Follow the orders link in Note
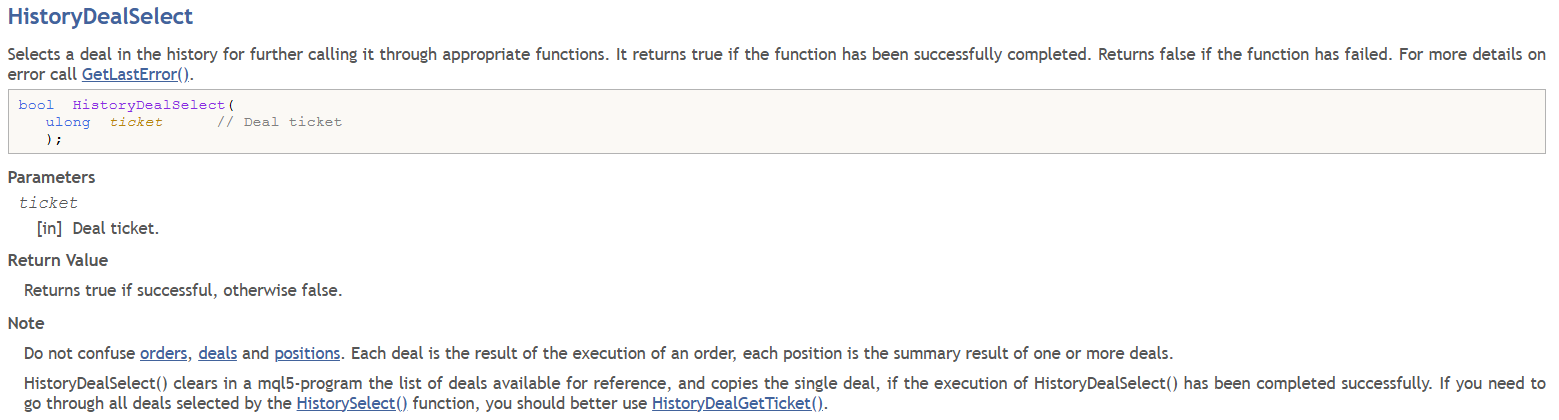Viewport: 1559px width, 420px height. [165, 353]
